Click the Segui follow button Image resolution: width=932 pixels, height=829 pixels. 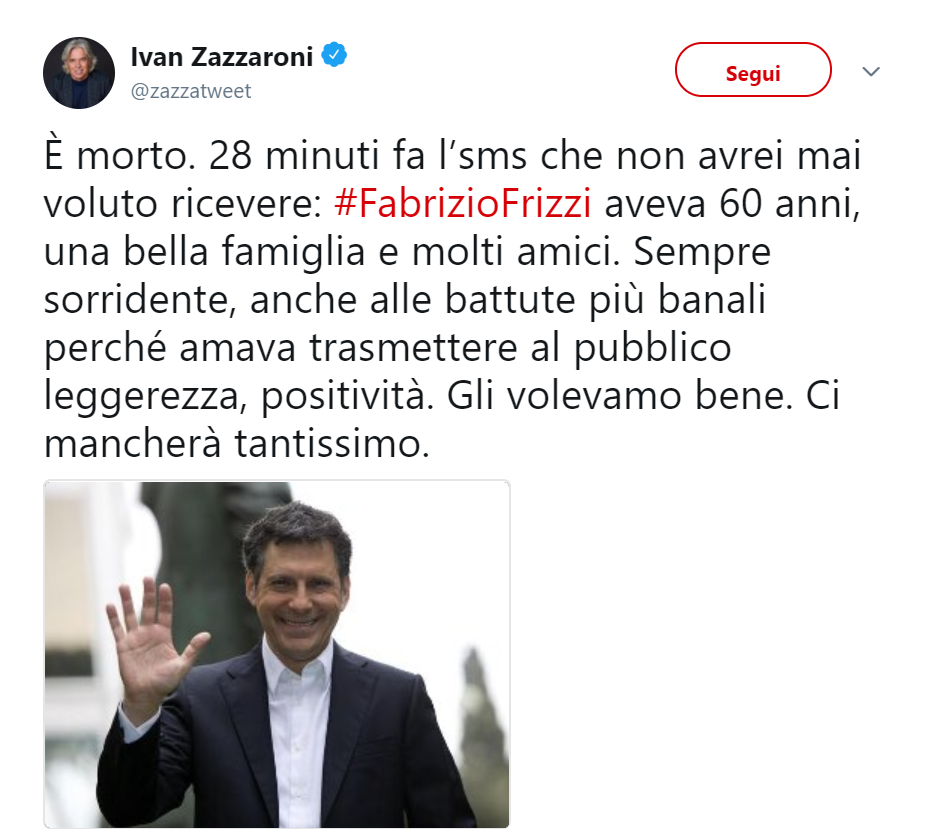tap(752, 70)
